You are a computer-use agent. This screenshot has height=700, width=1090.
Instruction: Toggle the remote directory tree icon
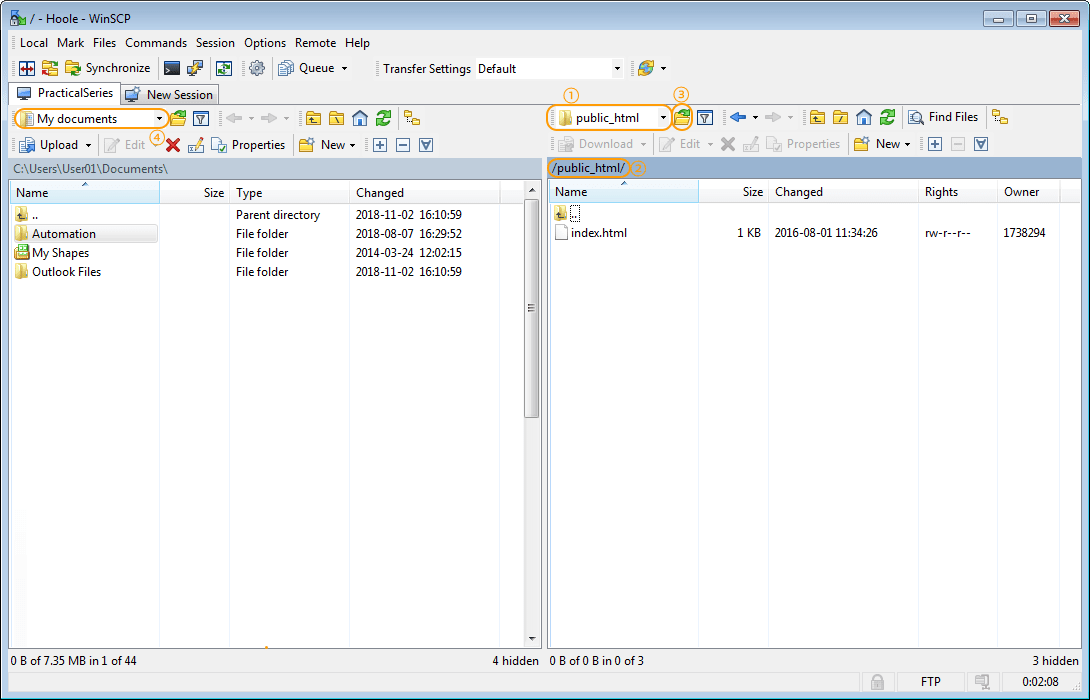click(1000, 117)
